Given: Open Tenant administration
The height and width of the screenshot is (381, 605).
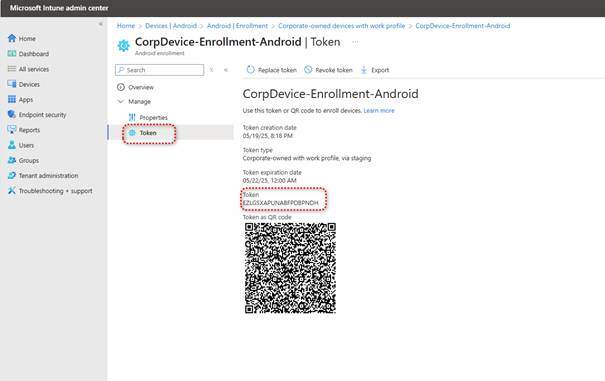Looking at the screenshot, I should pos(43,176).
